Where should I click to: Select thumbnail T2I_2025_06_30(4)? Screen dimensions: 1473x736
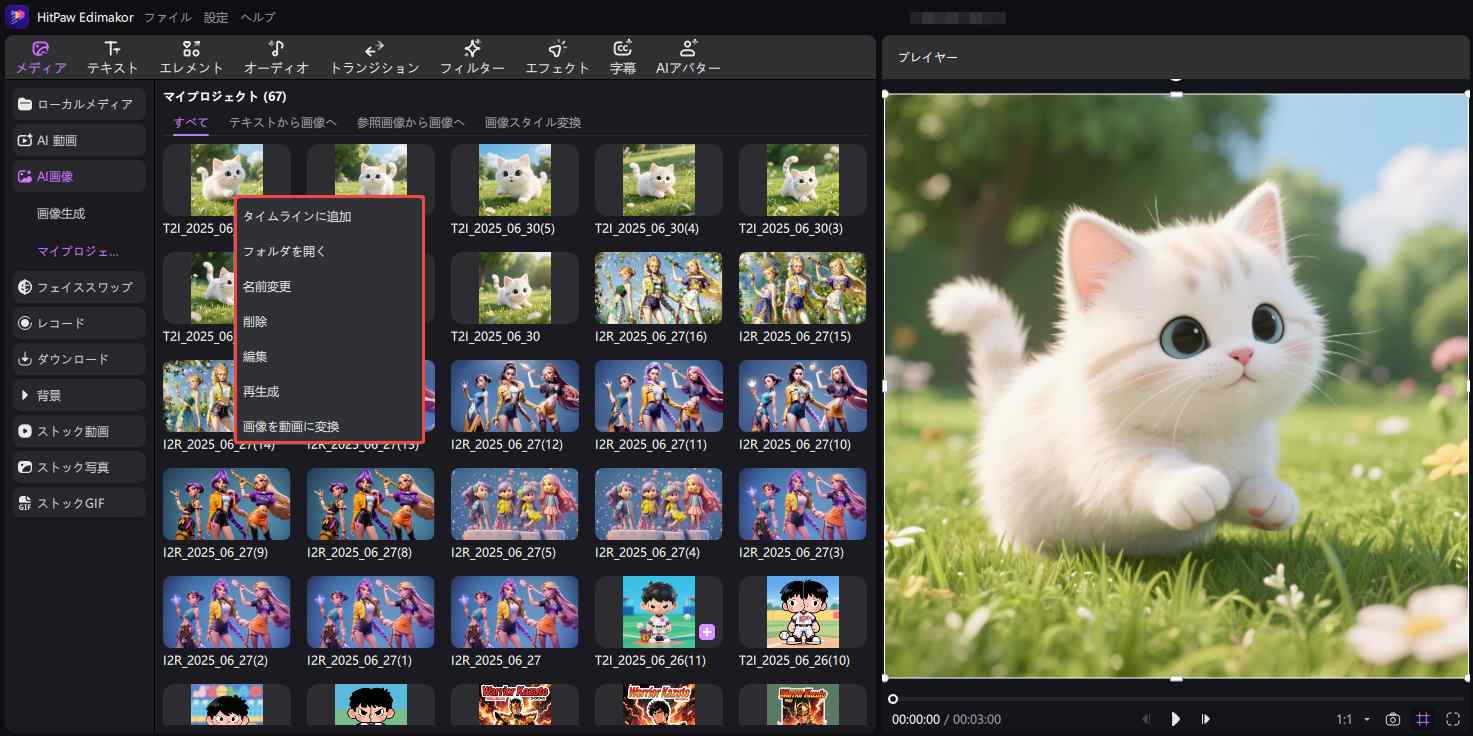tap(659, 180)
